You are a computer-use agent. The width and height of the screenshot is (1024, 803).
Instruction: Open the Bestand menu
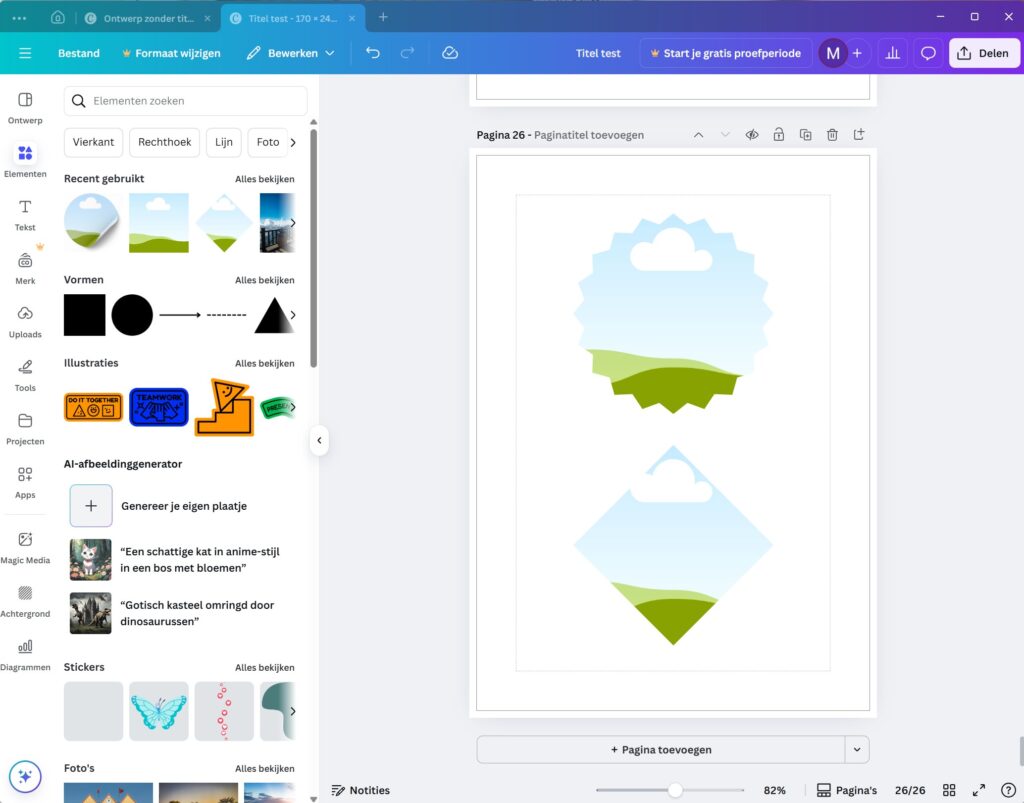[x=79, y=53]
